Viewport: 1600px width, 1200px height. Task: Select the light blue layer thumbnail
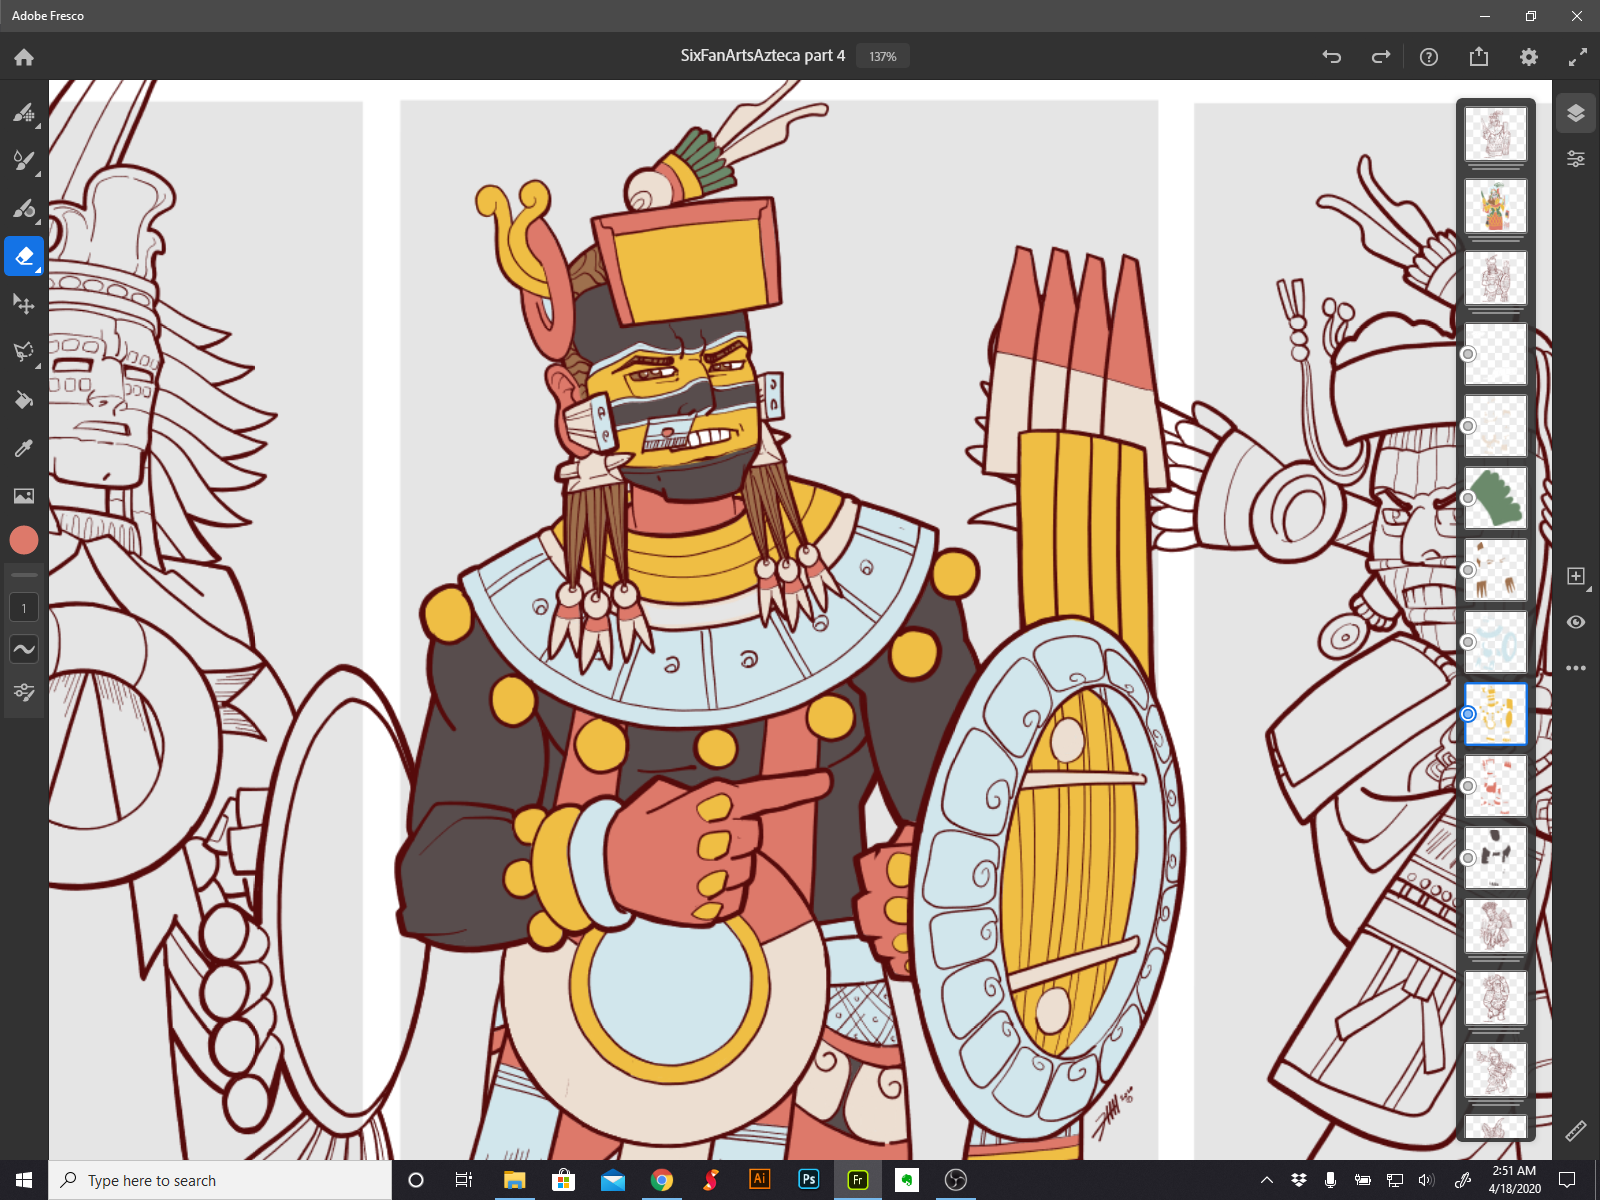(x=1496, y=641)
